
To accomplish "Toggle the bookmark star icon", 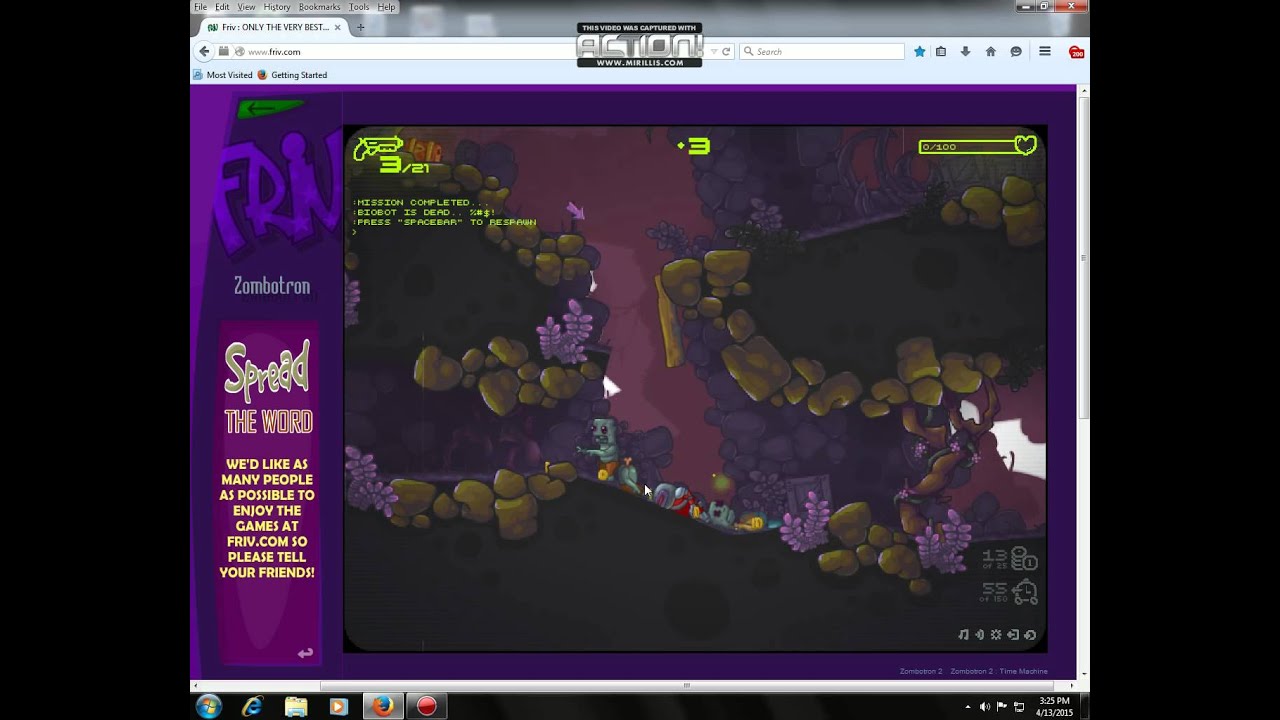I will 919,51.
